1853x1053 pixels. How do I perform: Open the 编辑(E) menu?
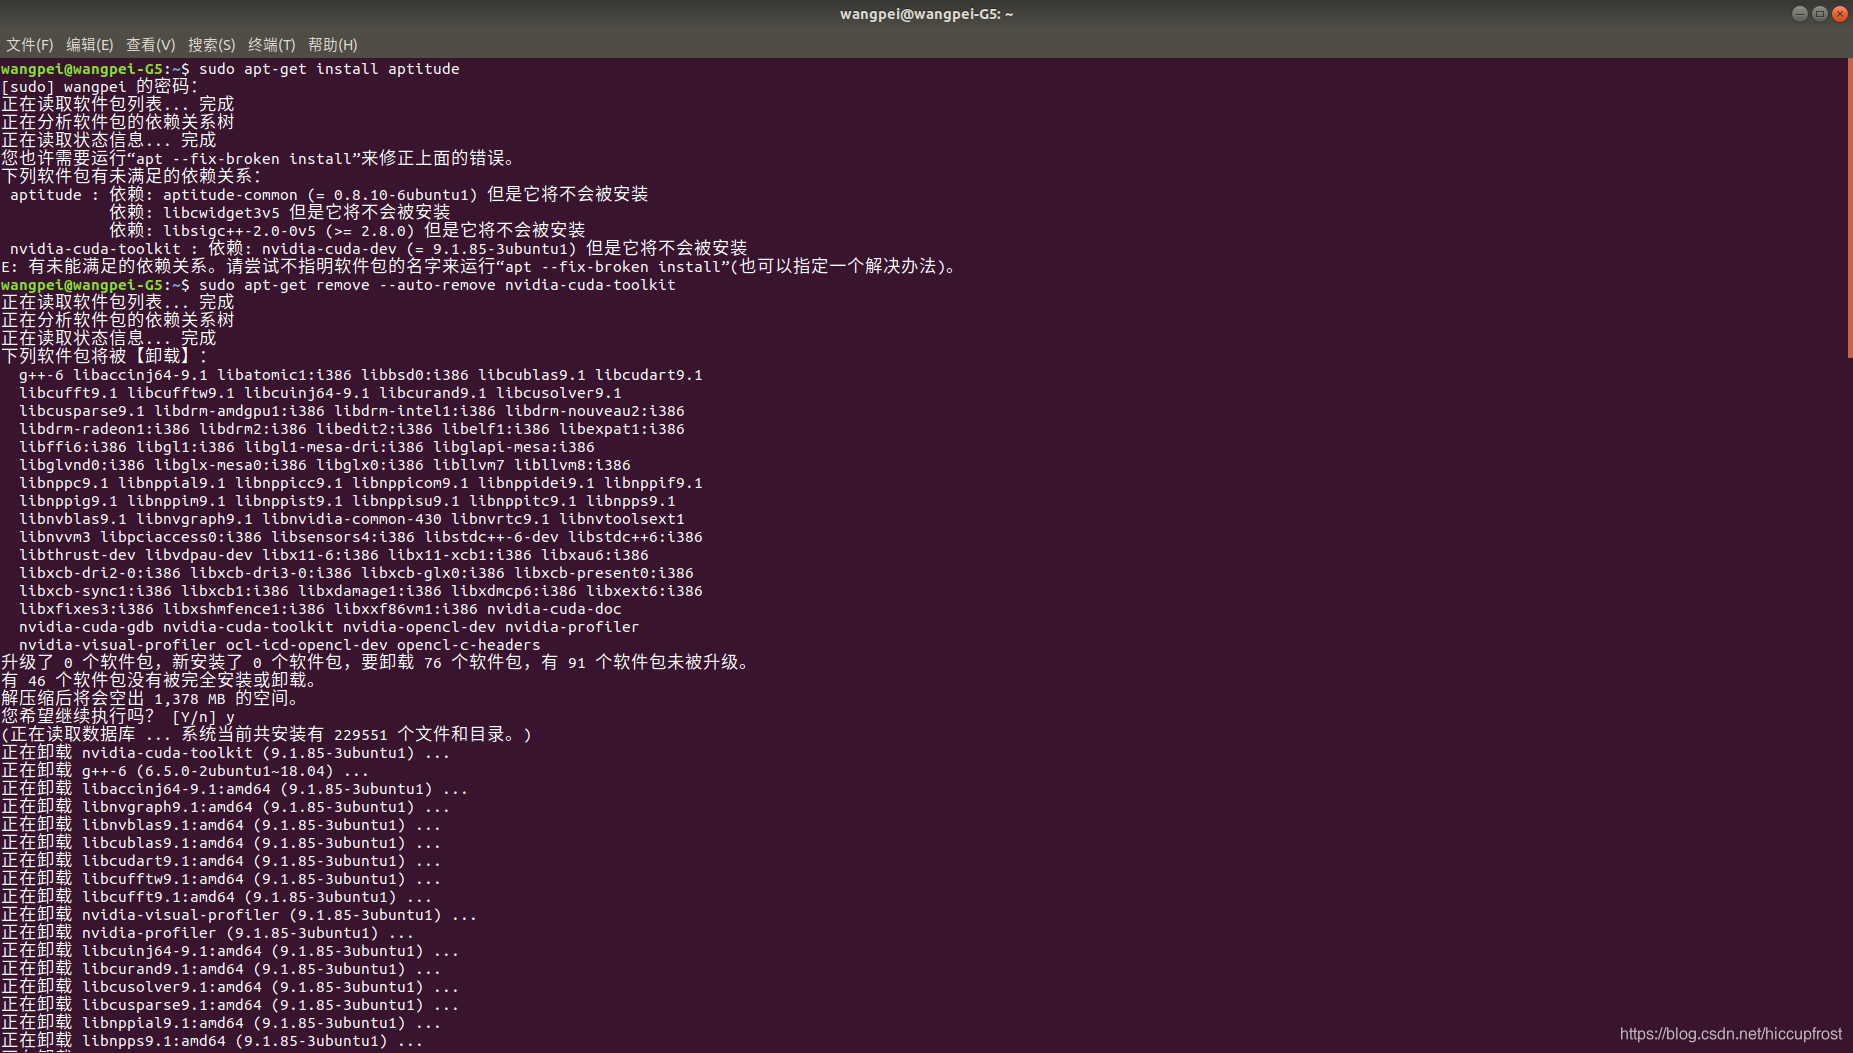89,45
